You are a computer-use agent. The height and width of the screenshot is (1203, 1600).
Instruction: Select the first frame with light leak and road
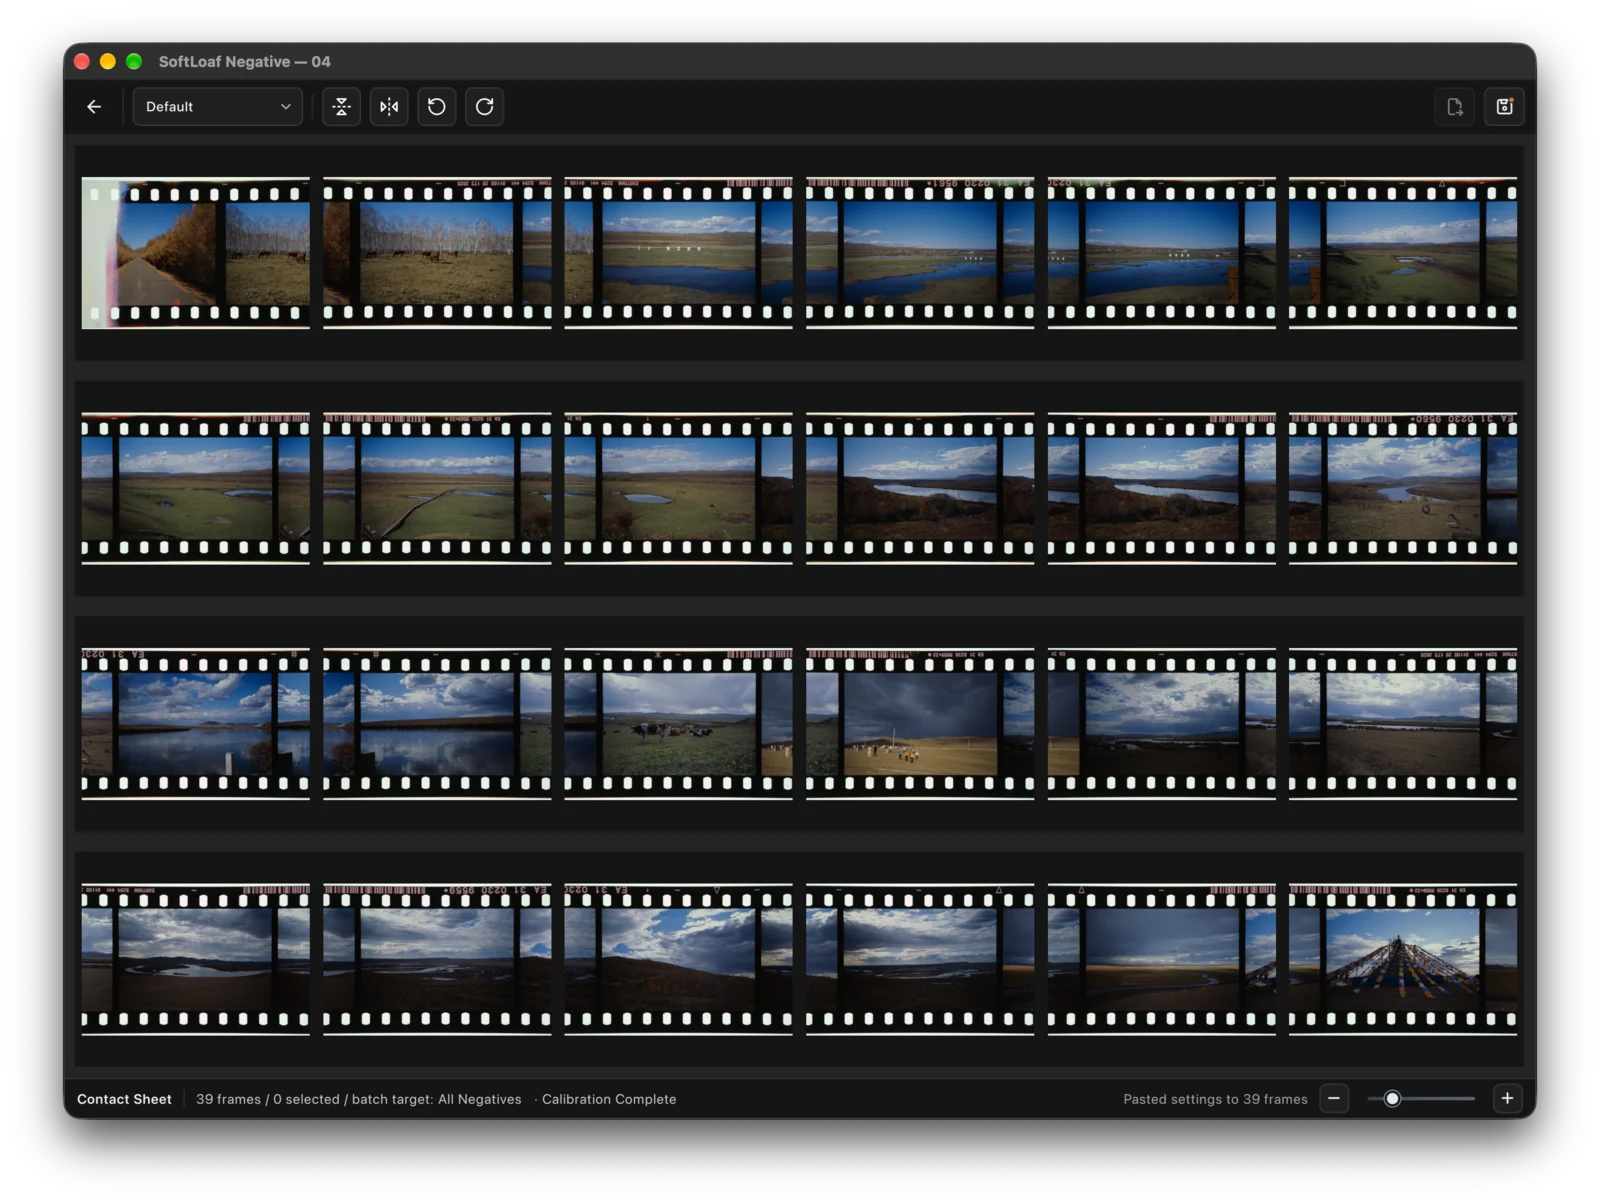195,253
